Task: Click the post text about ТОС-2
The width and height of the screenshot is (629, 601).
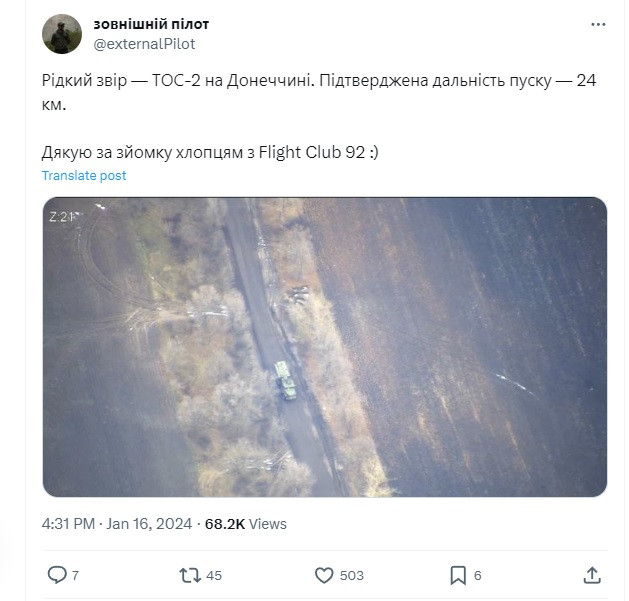Action: pos(319,92)
